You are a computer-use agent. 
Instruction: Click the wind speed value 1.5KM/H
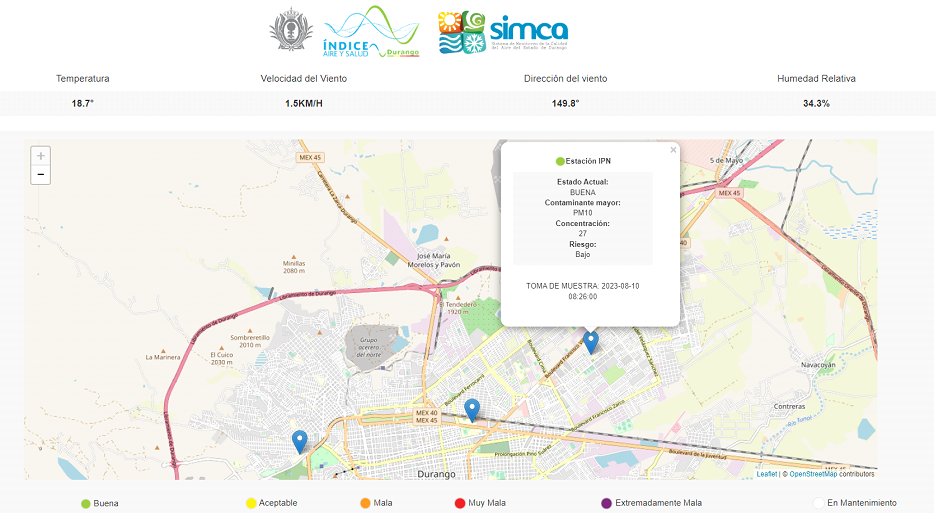pos(304,103)
